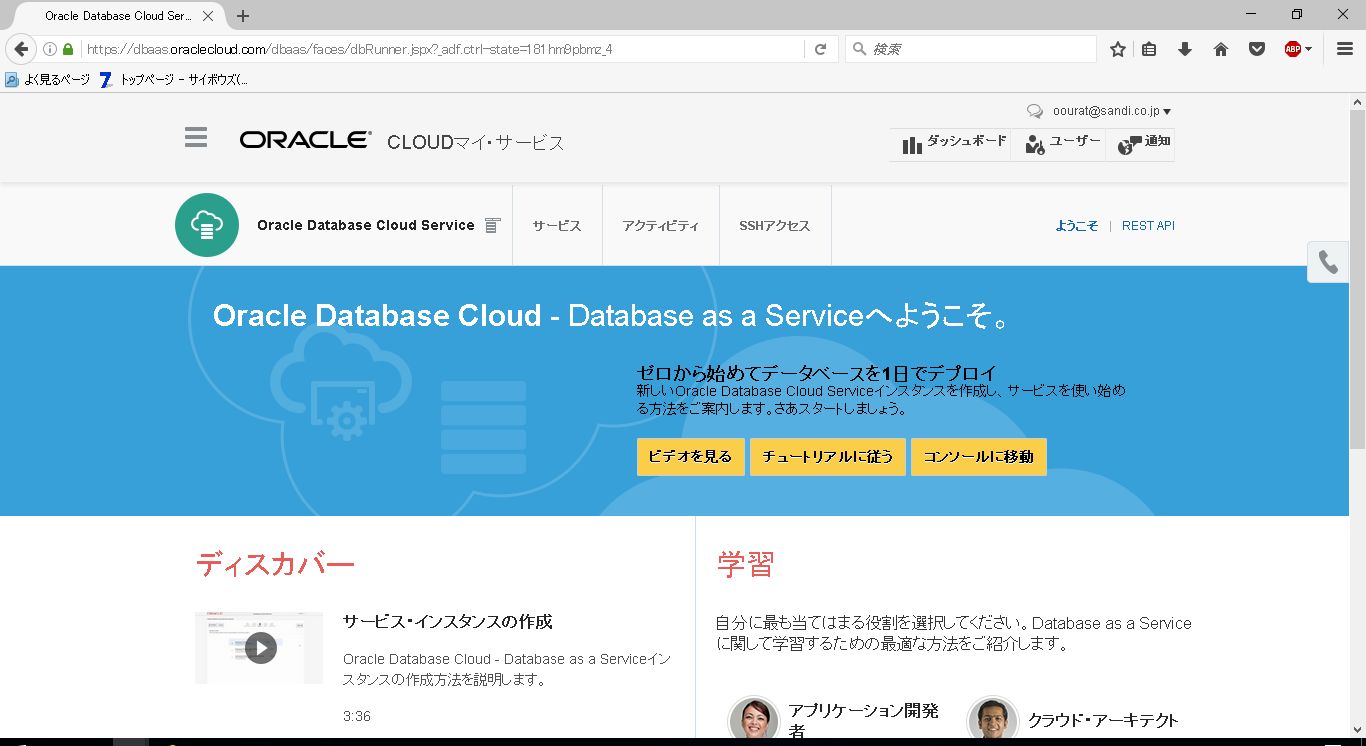
Task: Select the アプリケーション開発者 role avatar
Action: pyautogui.click(x=753, y=721)
